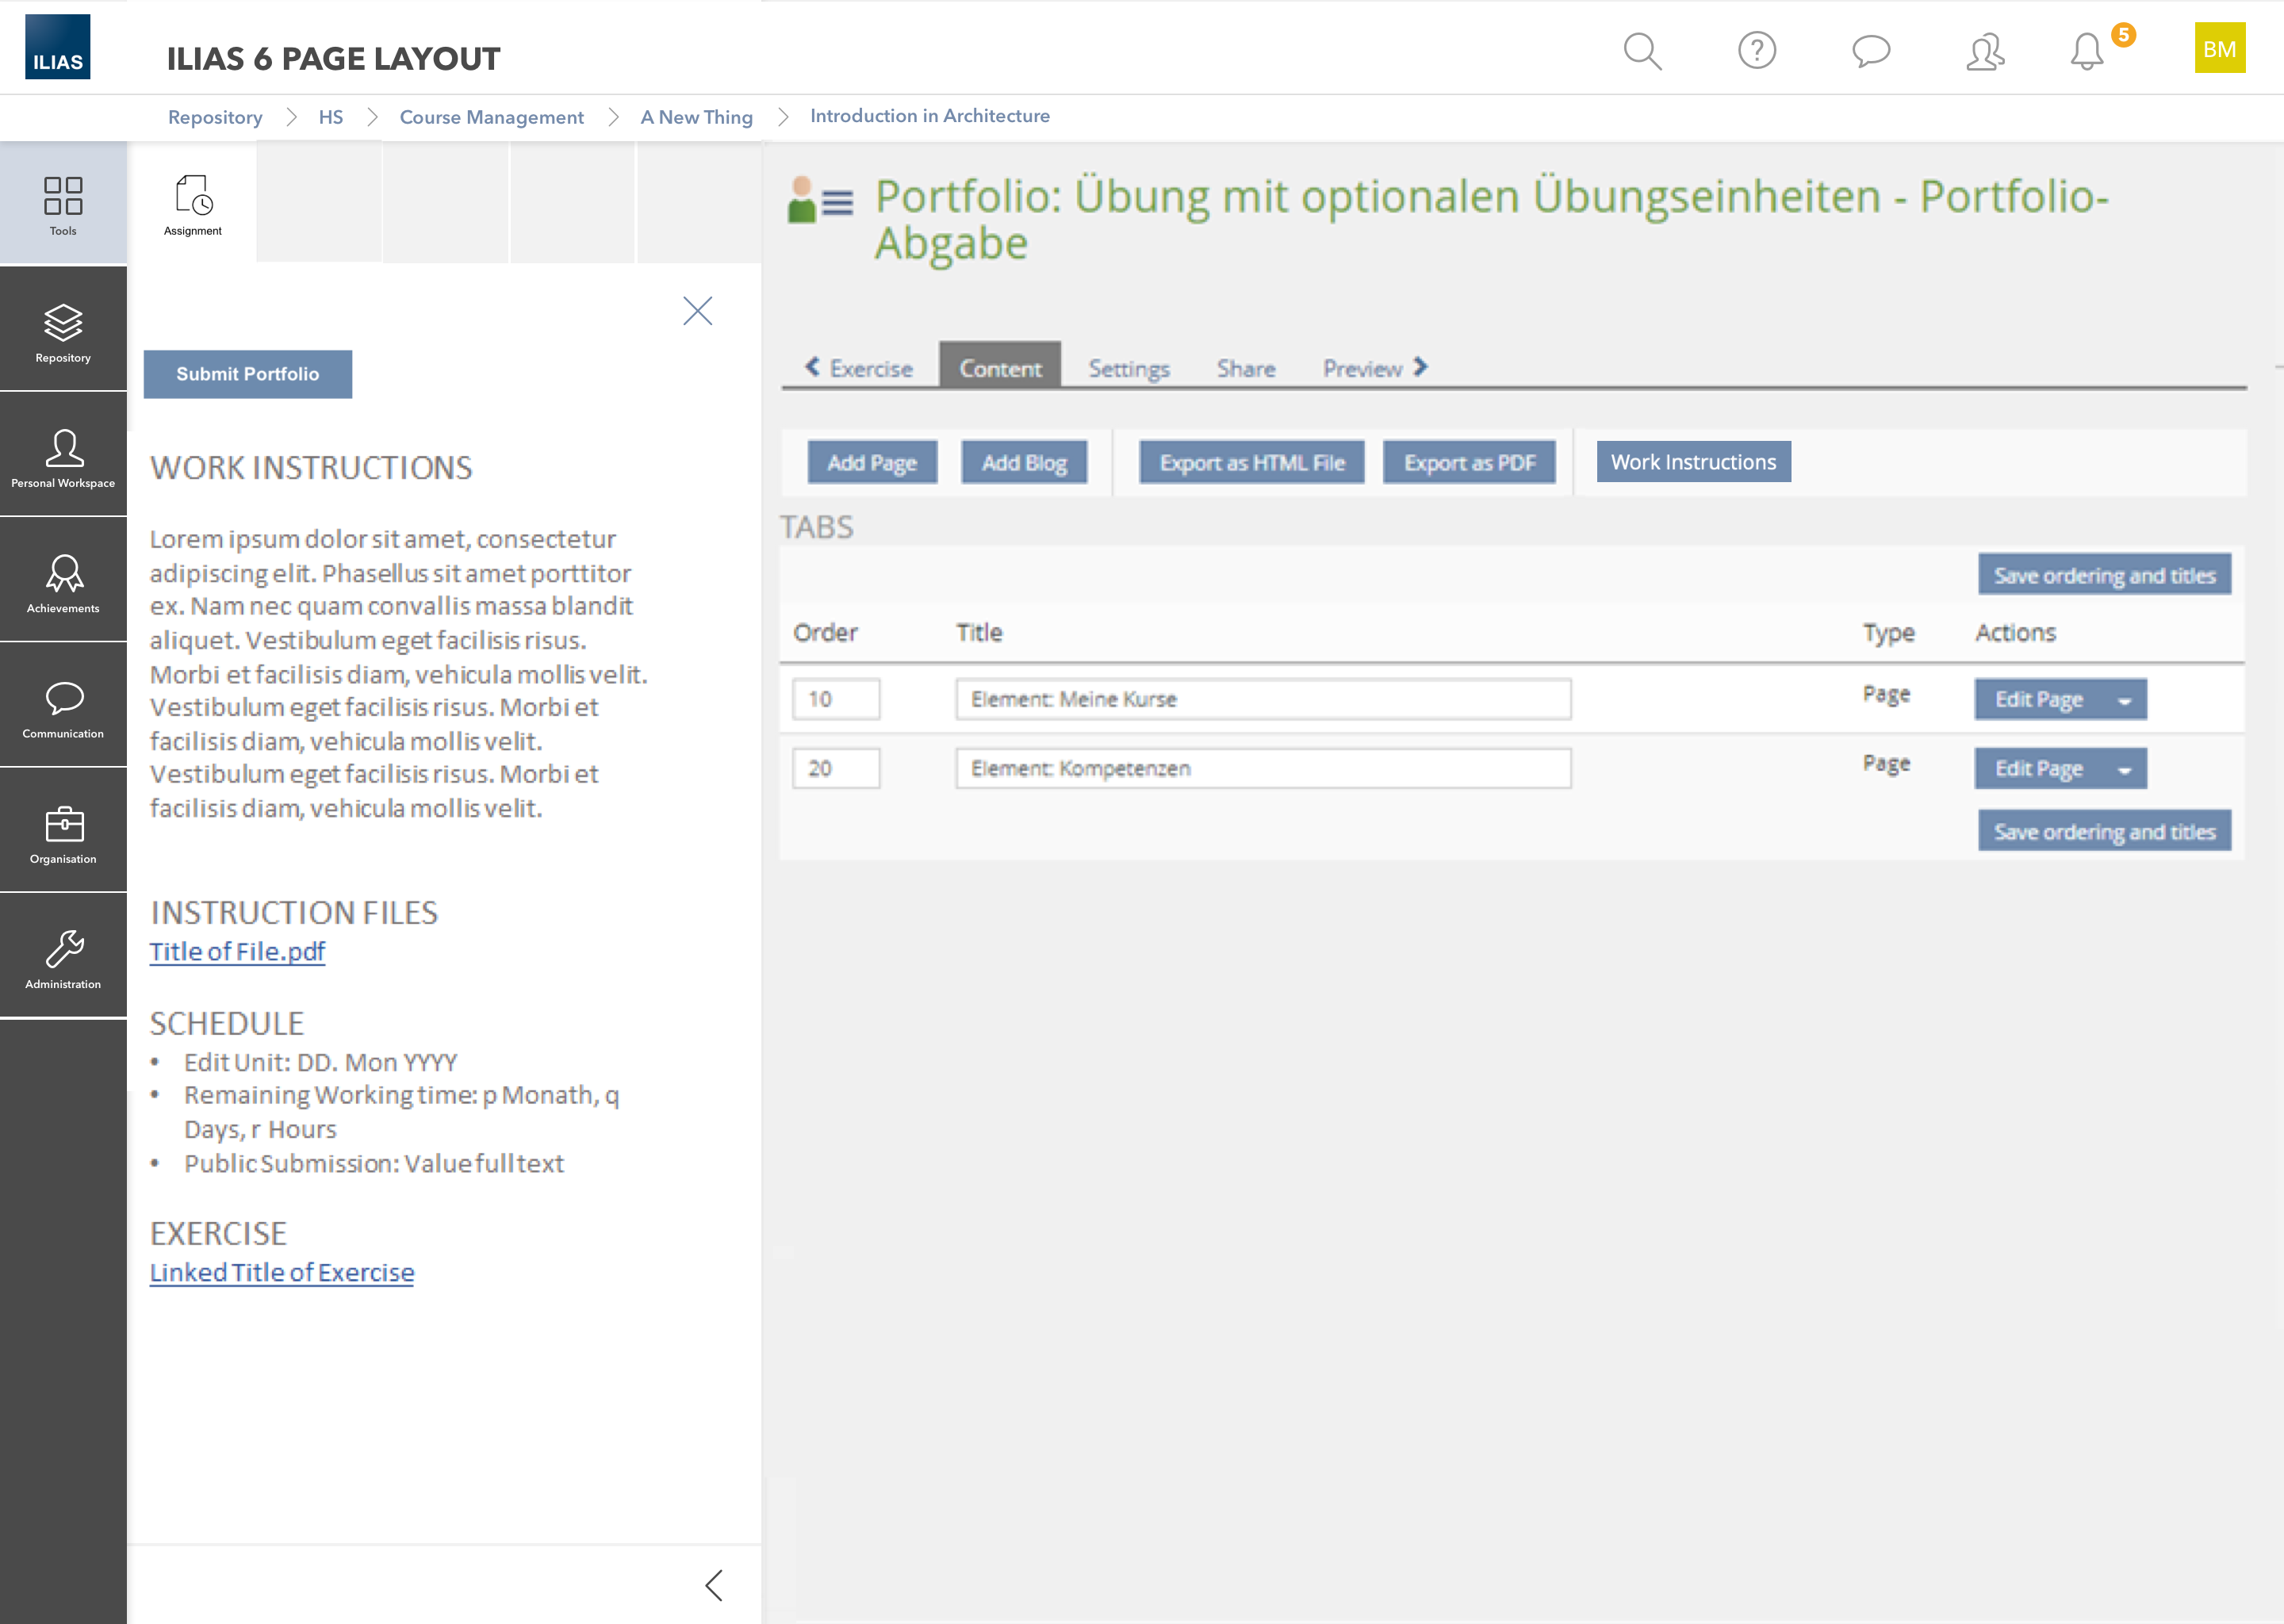Open the search magnifier icon
The height and width of the screenshot is (1624, 2284).
coord(1642,51)
